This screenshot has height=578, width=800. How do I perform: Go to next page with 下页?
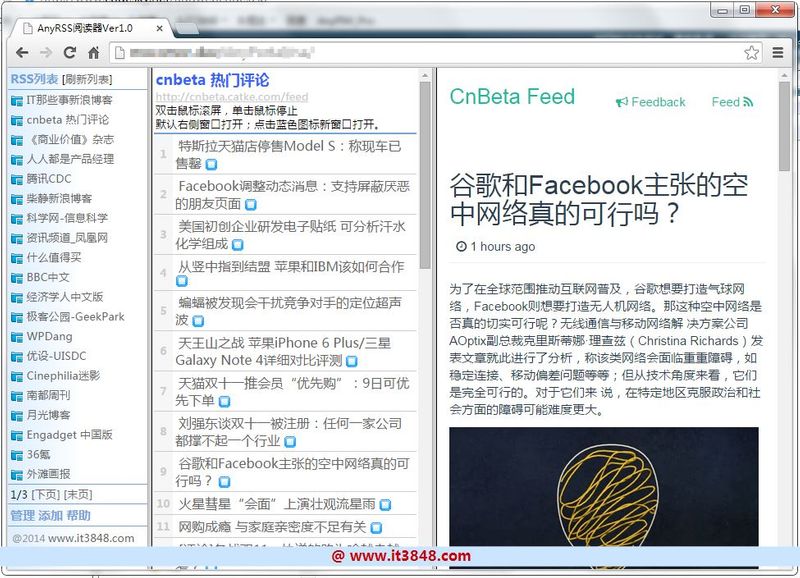click(46, 495)
